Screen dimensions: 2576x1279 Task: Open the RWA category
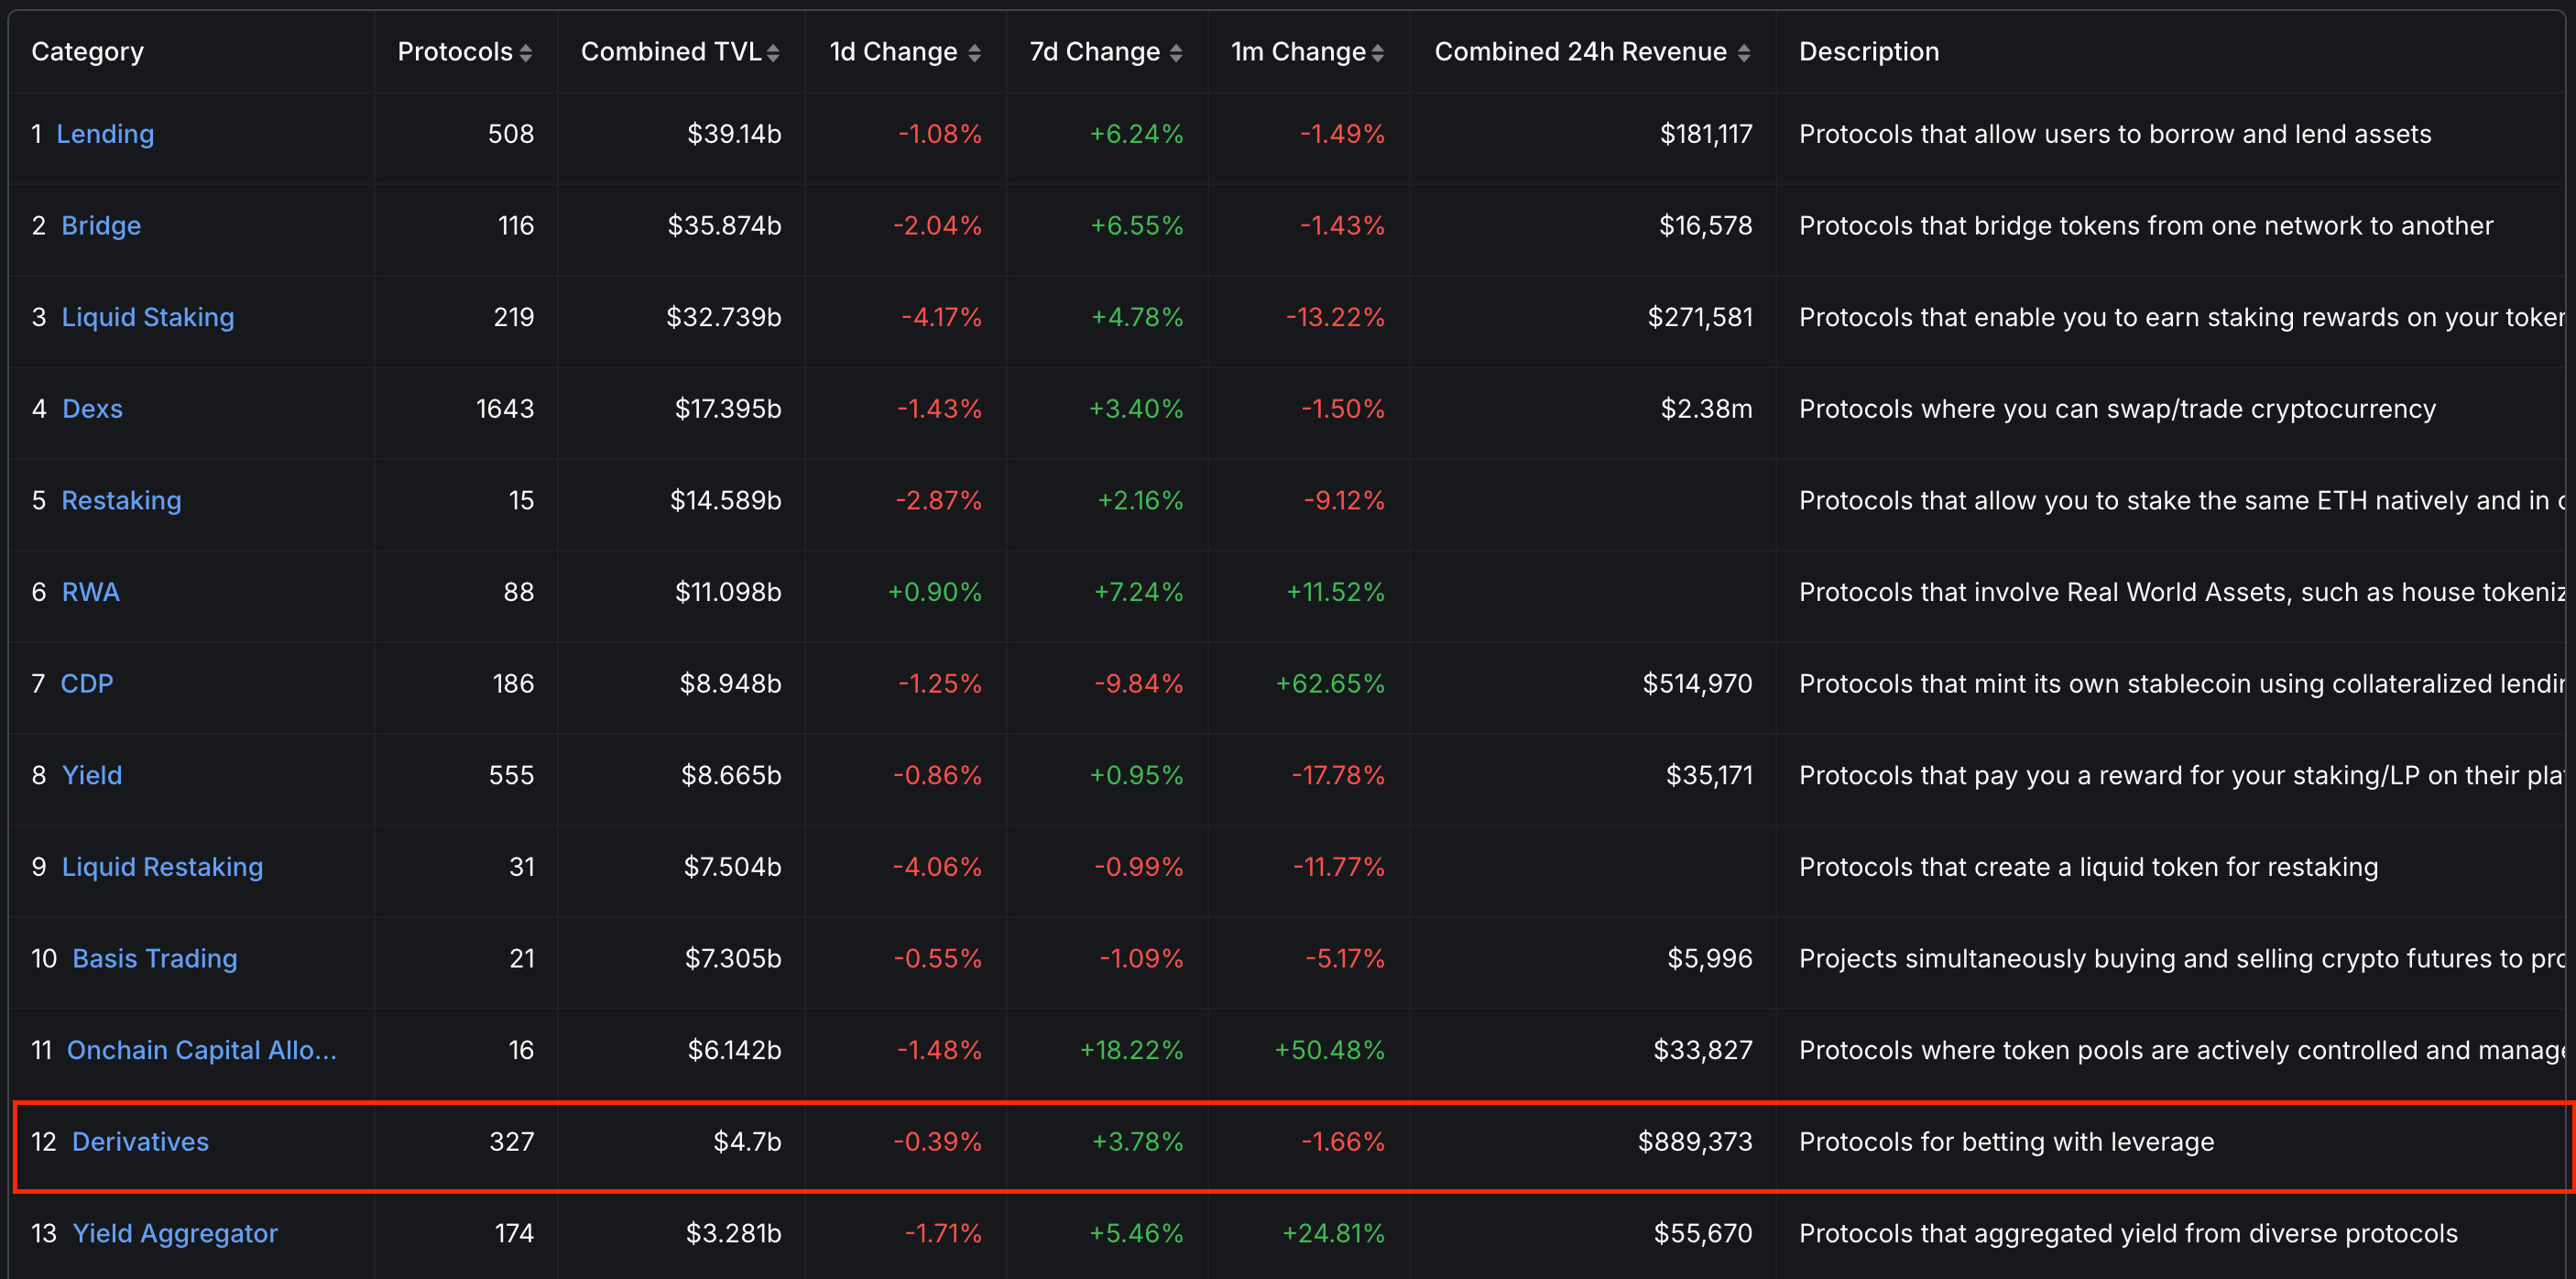point(90,591)
